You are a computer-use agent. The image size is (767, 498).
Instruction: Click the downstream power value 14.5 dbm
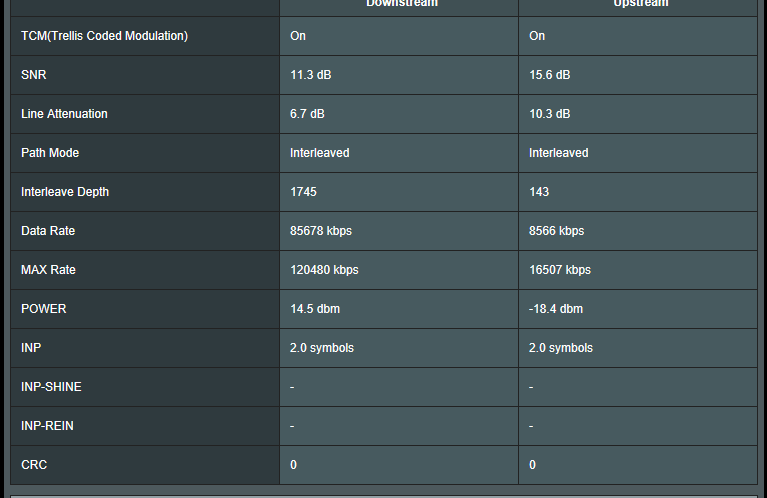[314, 309]
